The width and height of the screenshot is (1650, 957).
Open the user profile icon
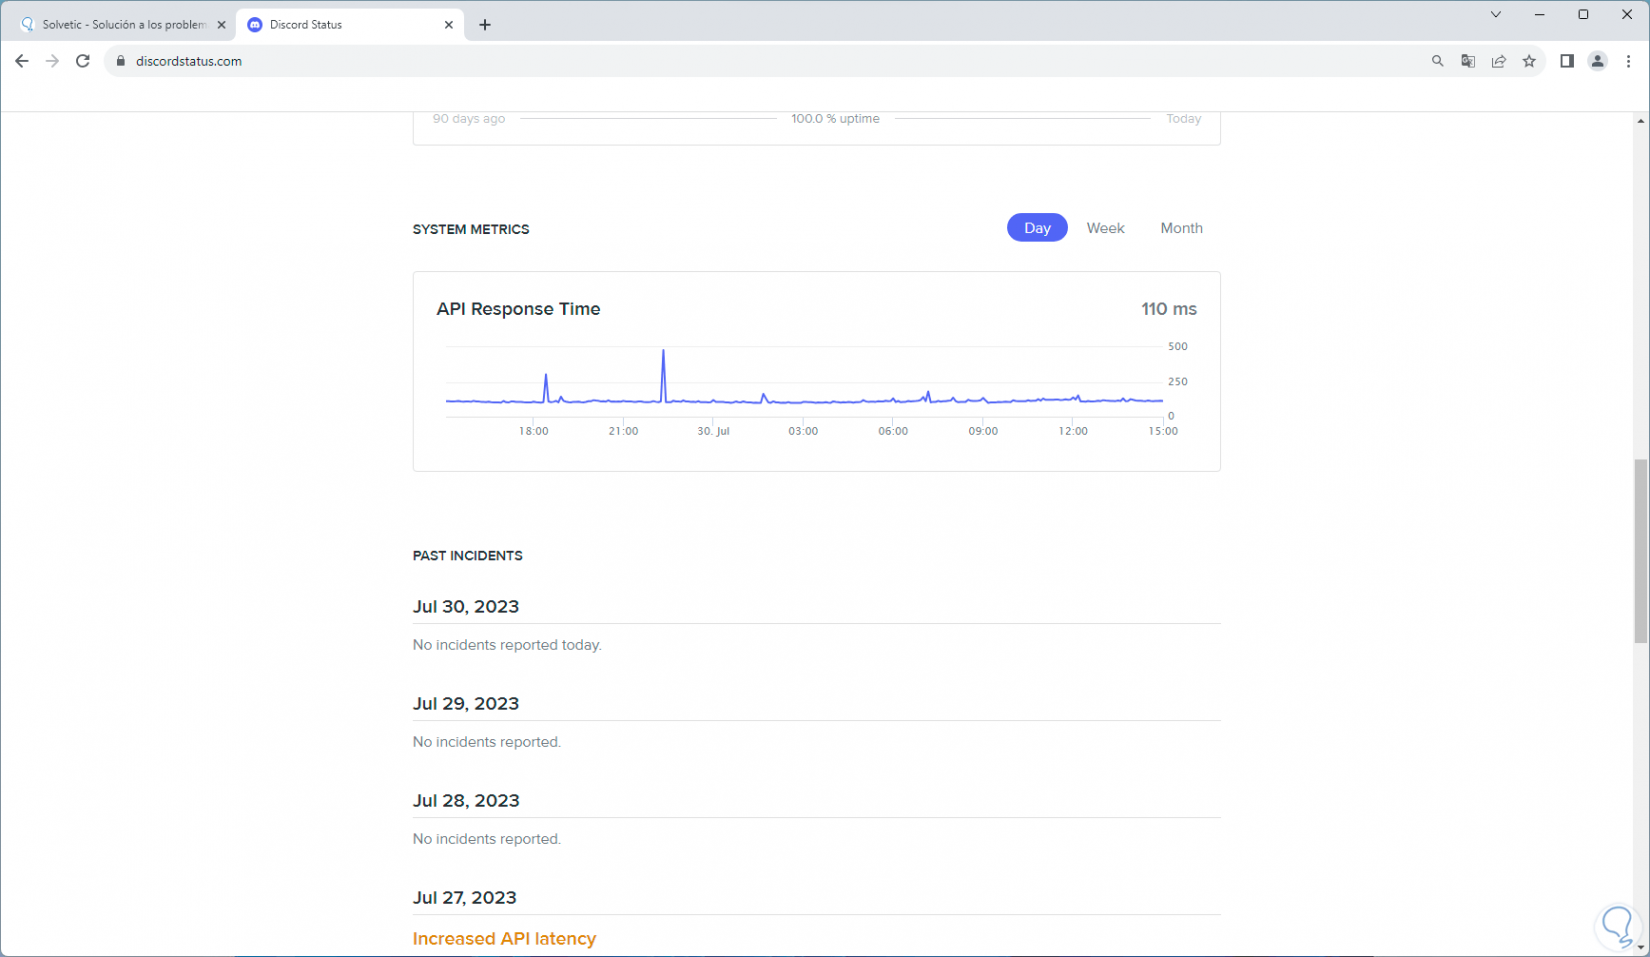coord(1598,61)
